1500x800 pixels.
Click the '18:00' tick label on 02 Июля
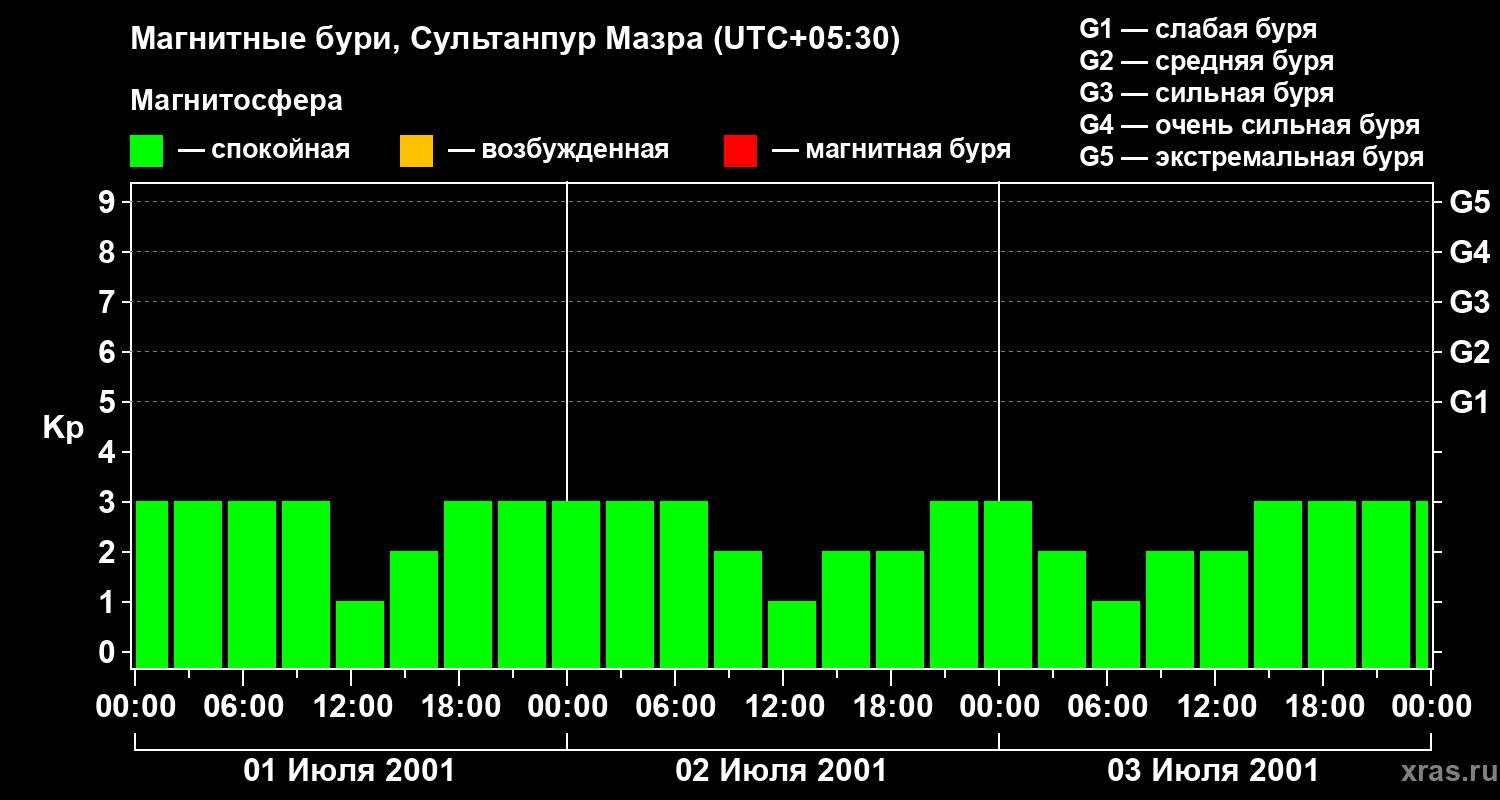[891, 707]
